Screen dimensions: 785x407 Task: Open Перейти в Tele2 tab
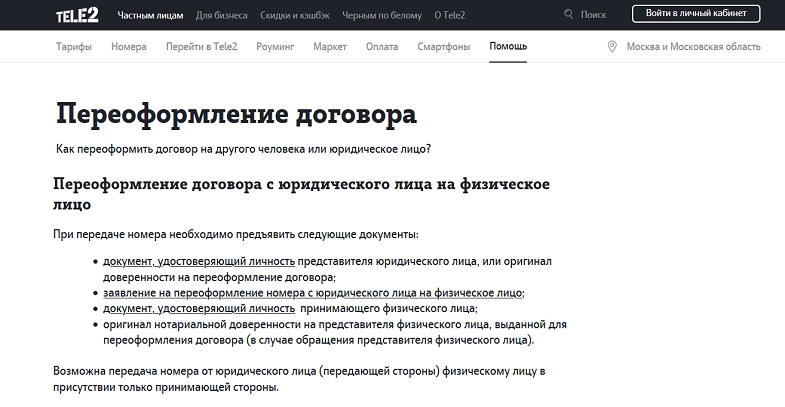pos(201,47)
